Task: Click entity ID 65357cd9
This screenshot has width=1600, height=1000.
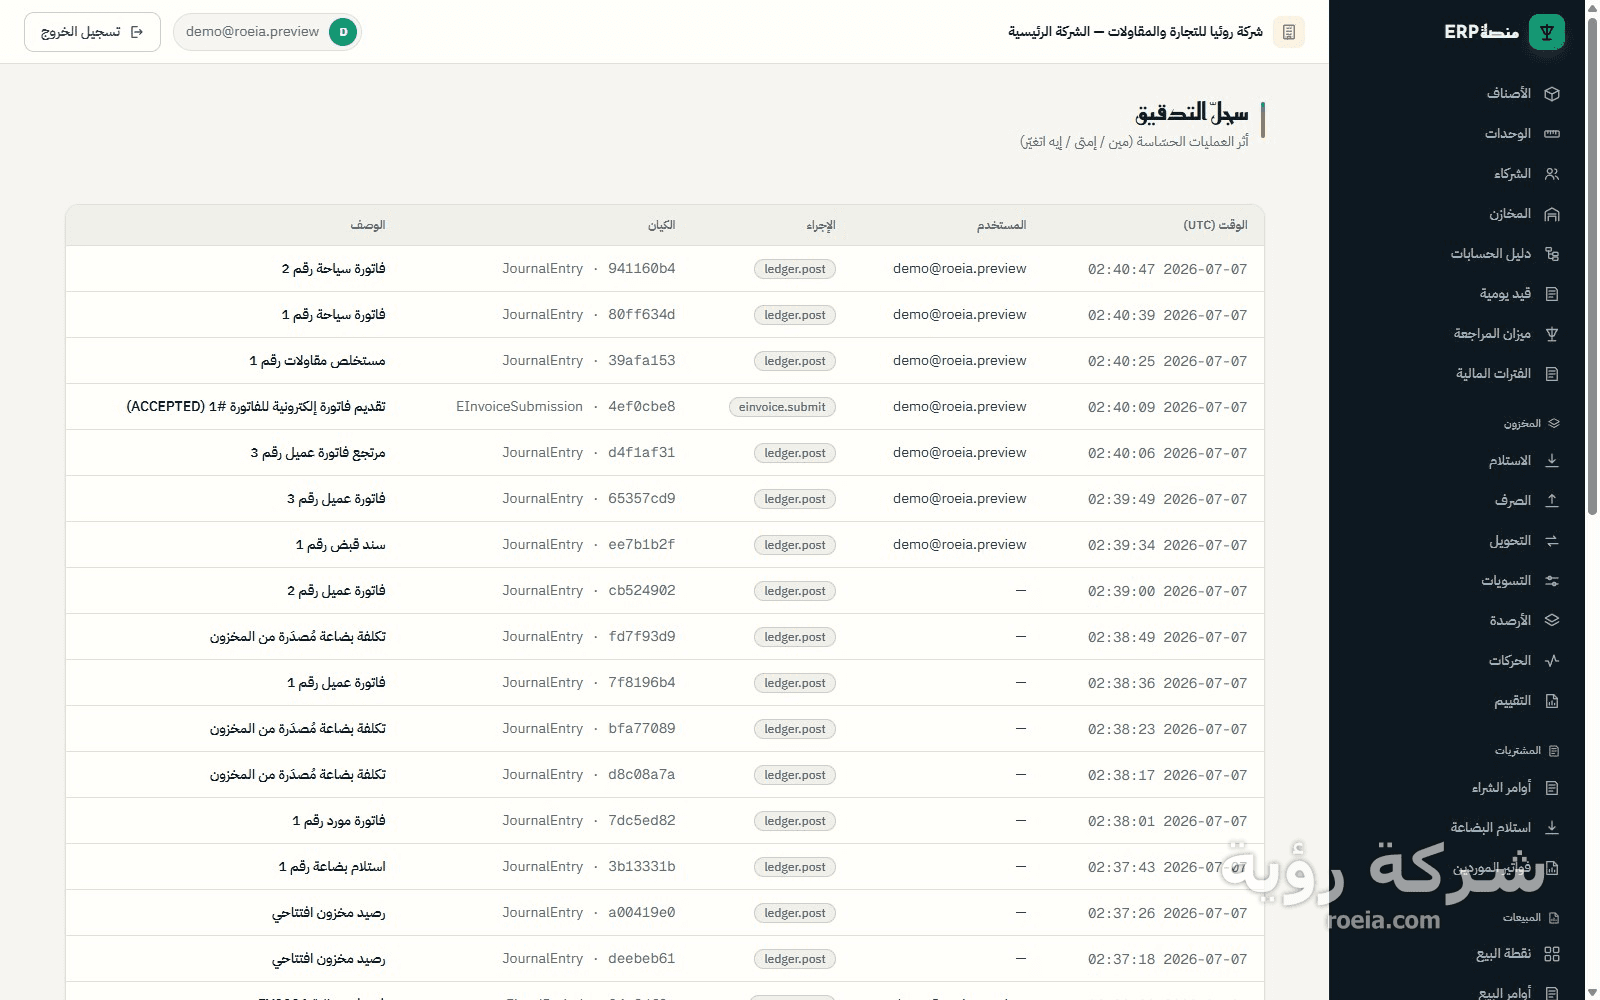Action: tap(642, 499)
